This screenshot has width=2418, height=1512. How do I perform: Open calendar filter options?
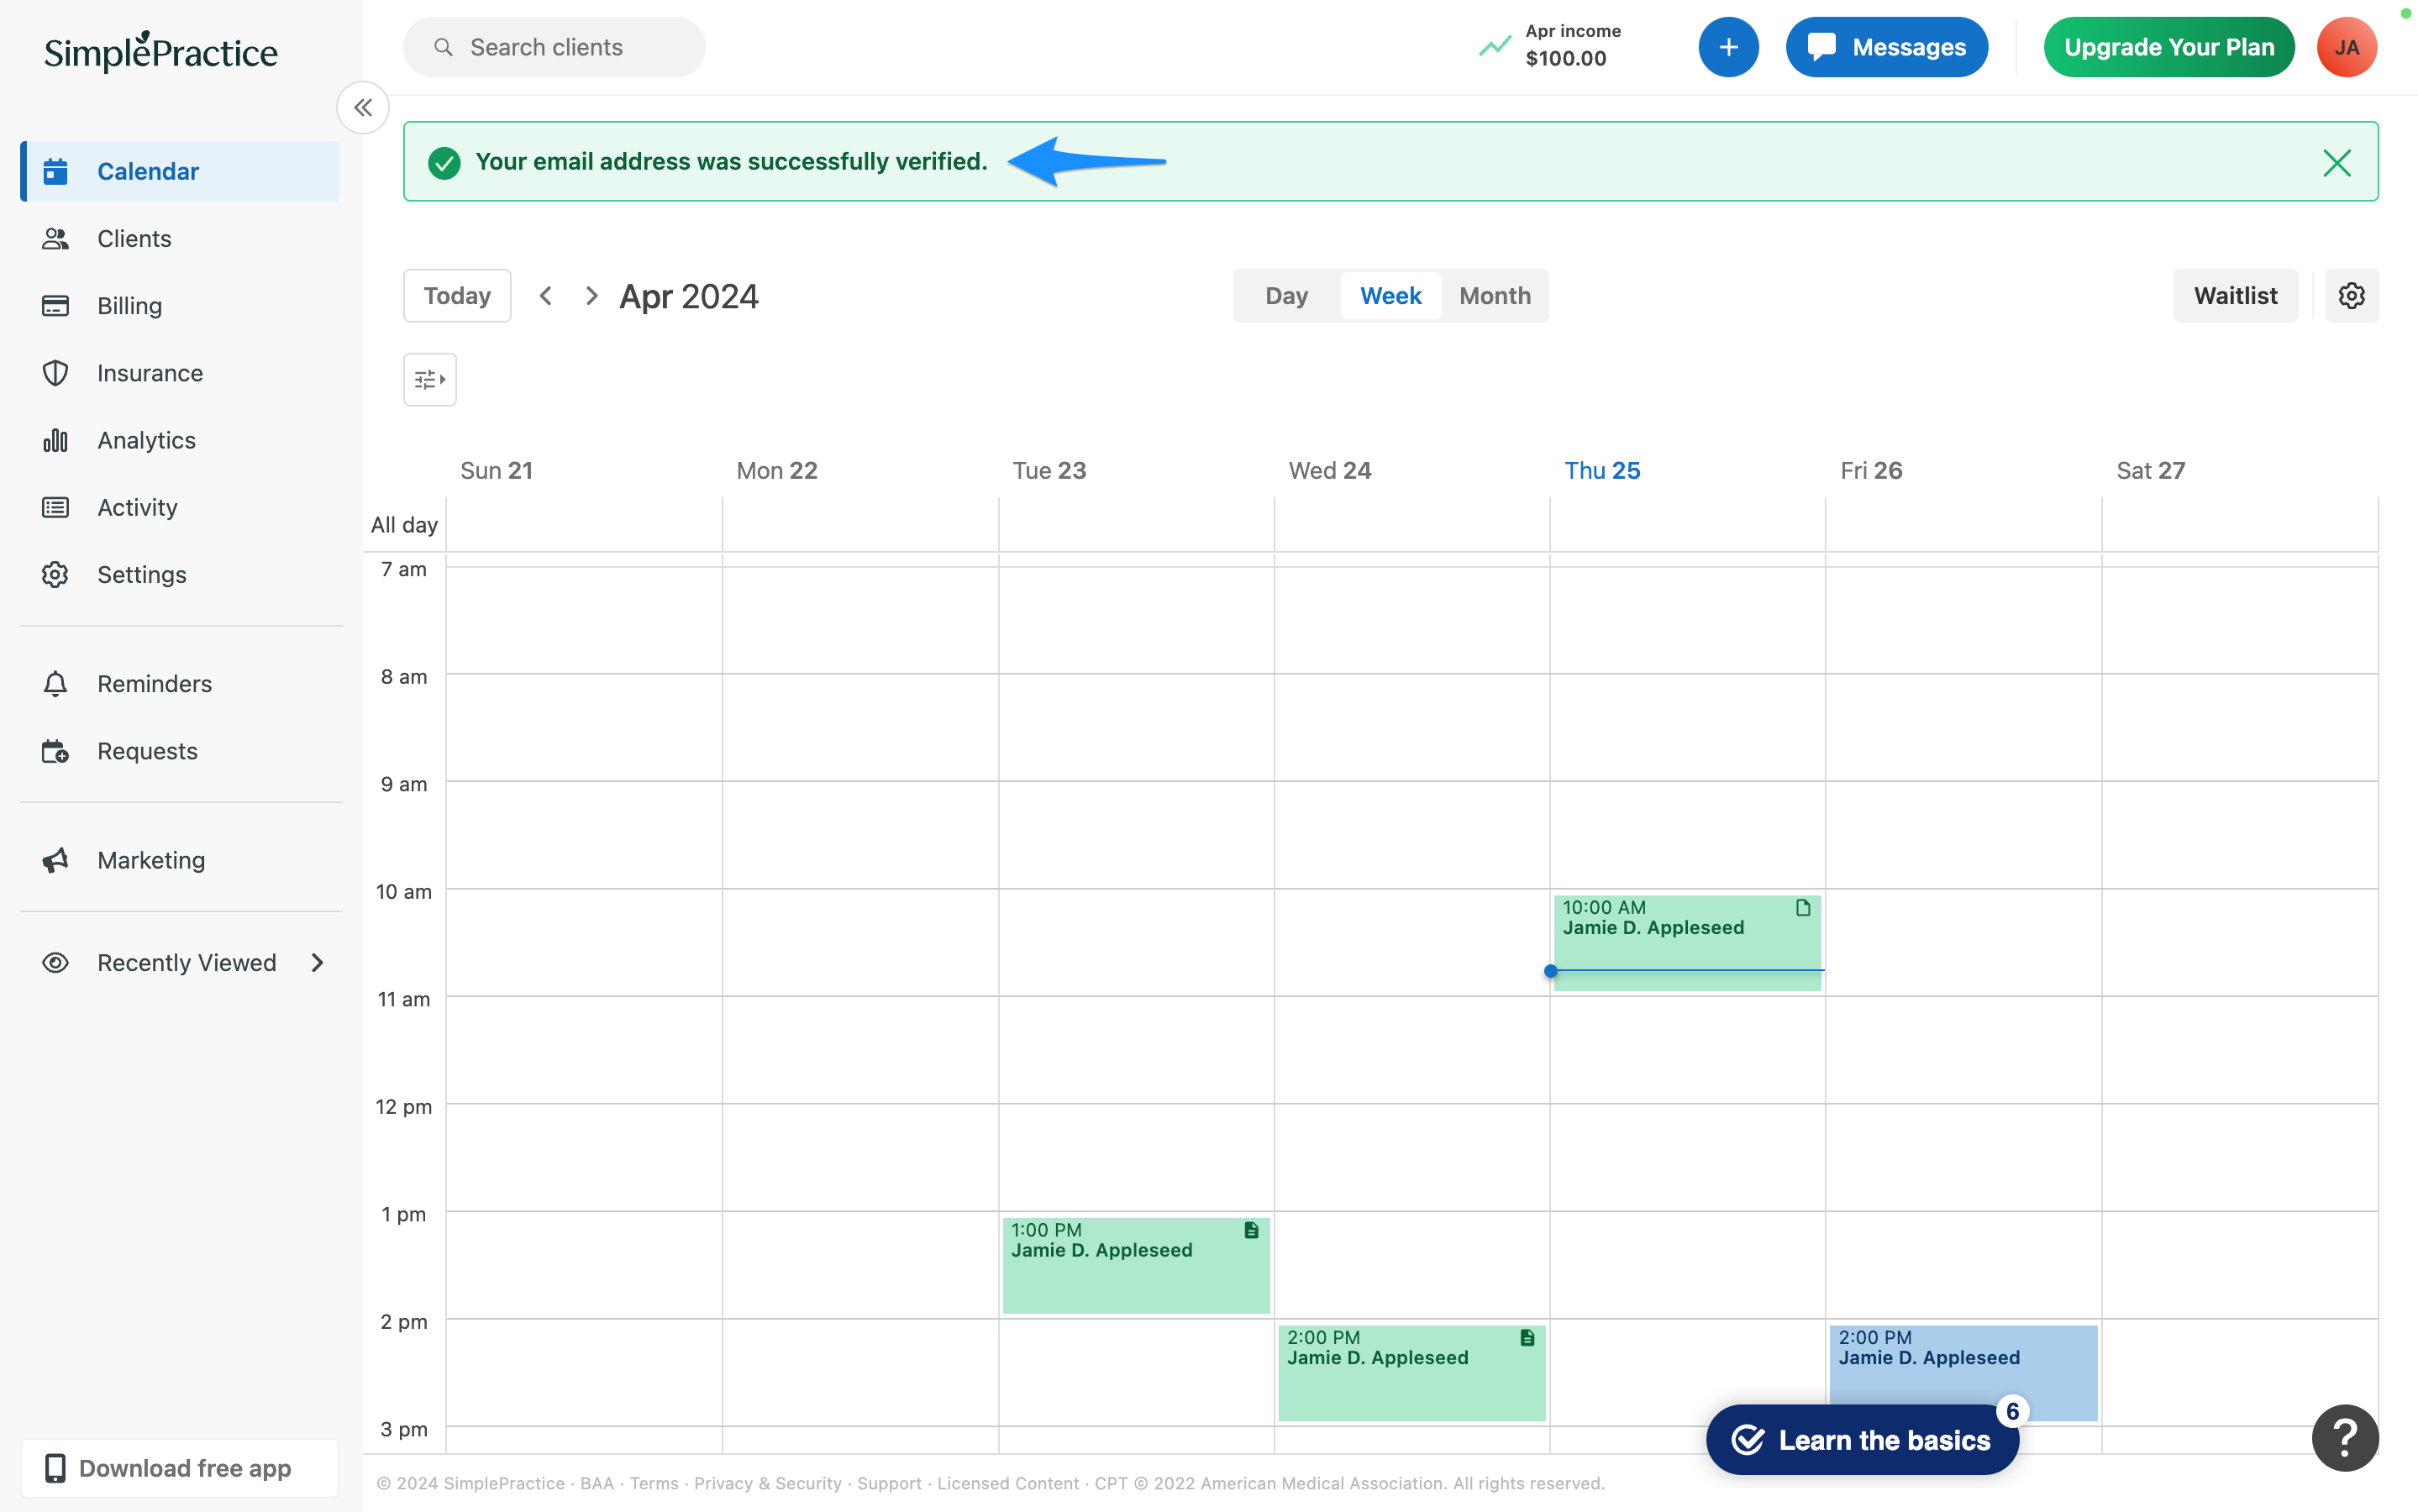coord(430,378)
